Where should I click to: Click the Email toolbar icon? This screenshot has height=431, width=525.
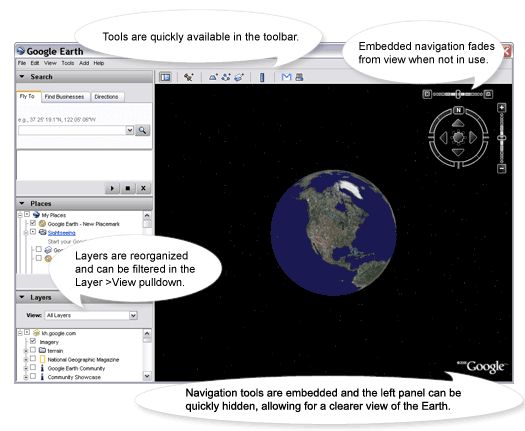click(286, 77)
